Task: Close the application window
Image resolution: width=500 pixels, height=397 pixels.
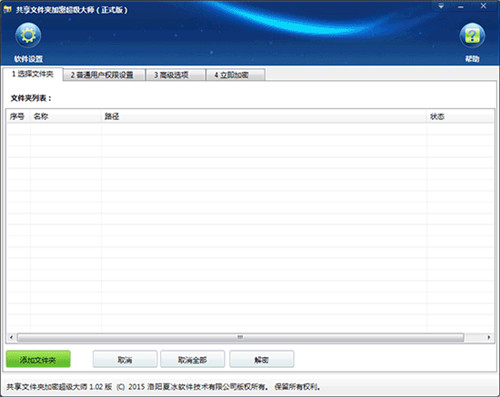Action: 483,6
